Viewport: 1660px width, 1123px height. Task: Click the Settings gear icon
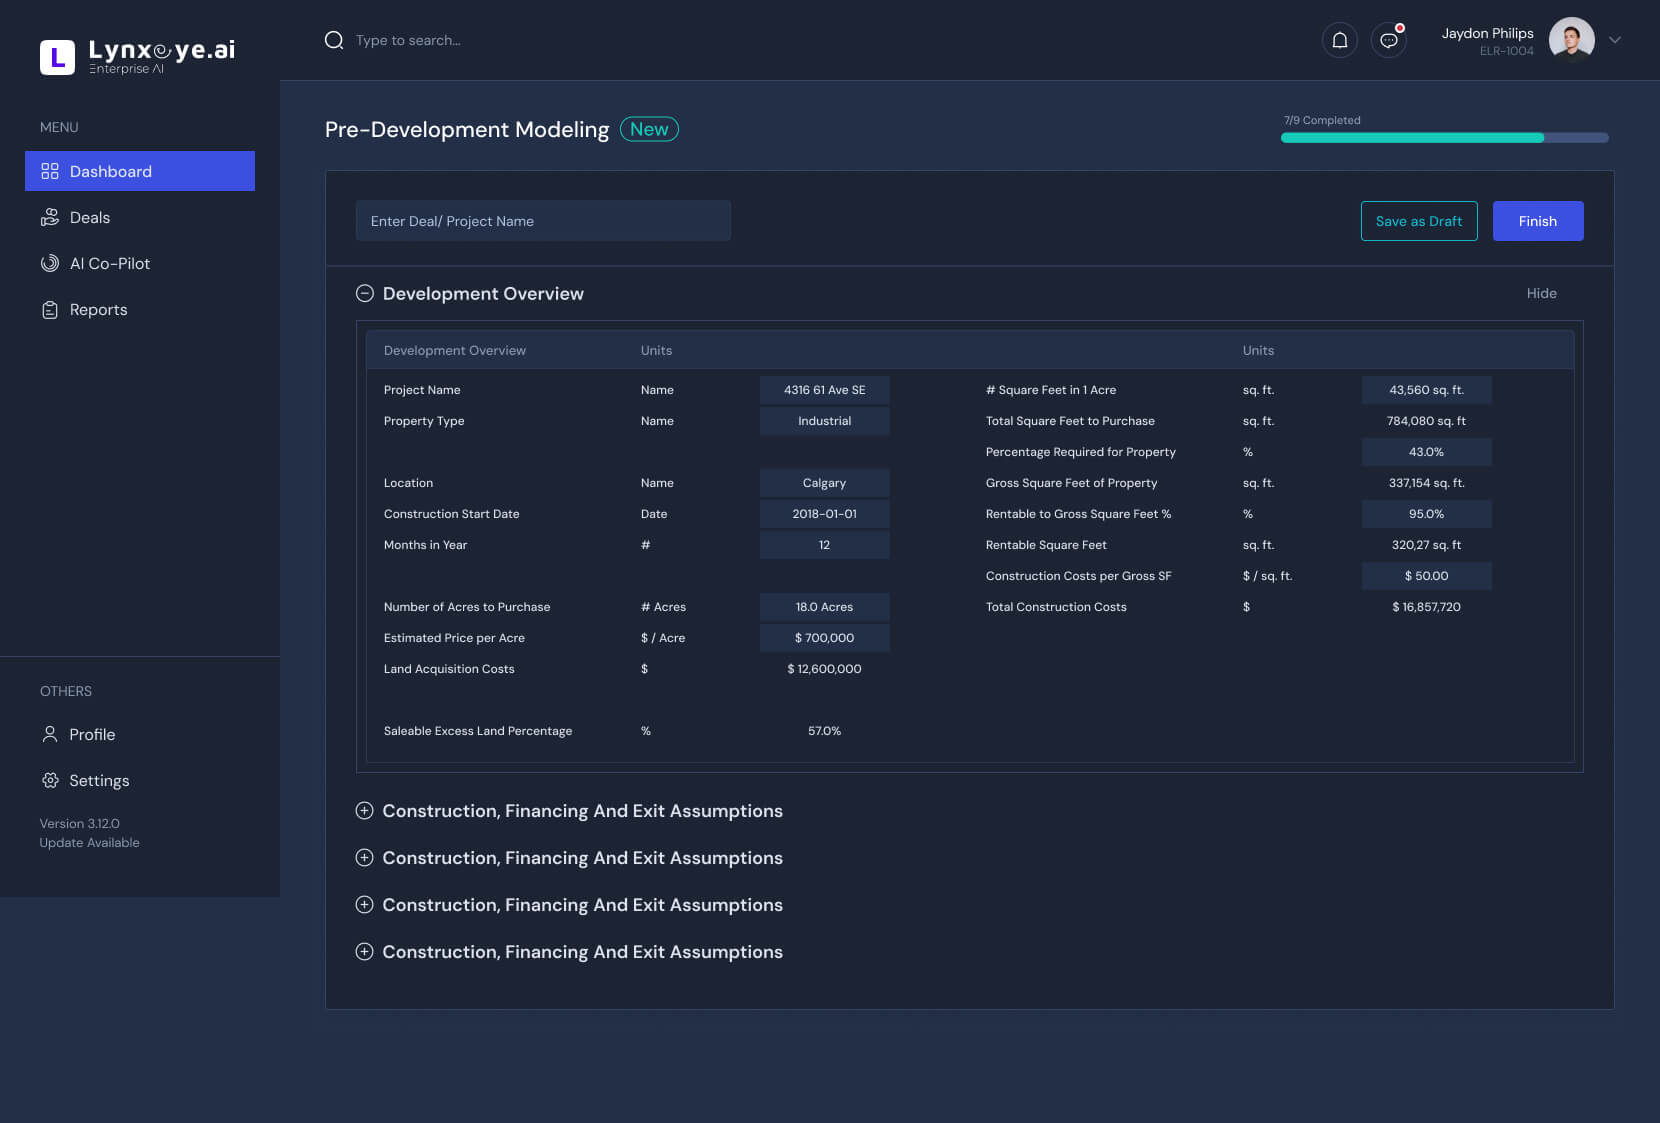[50, 780]
